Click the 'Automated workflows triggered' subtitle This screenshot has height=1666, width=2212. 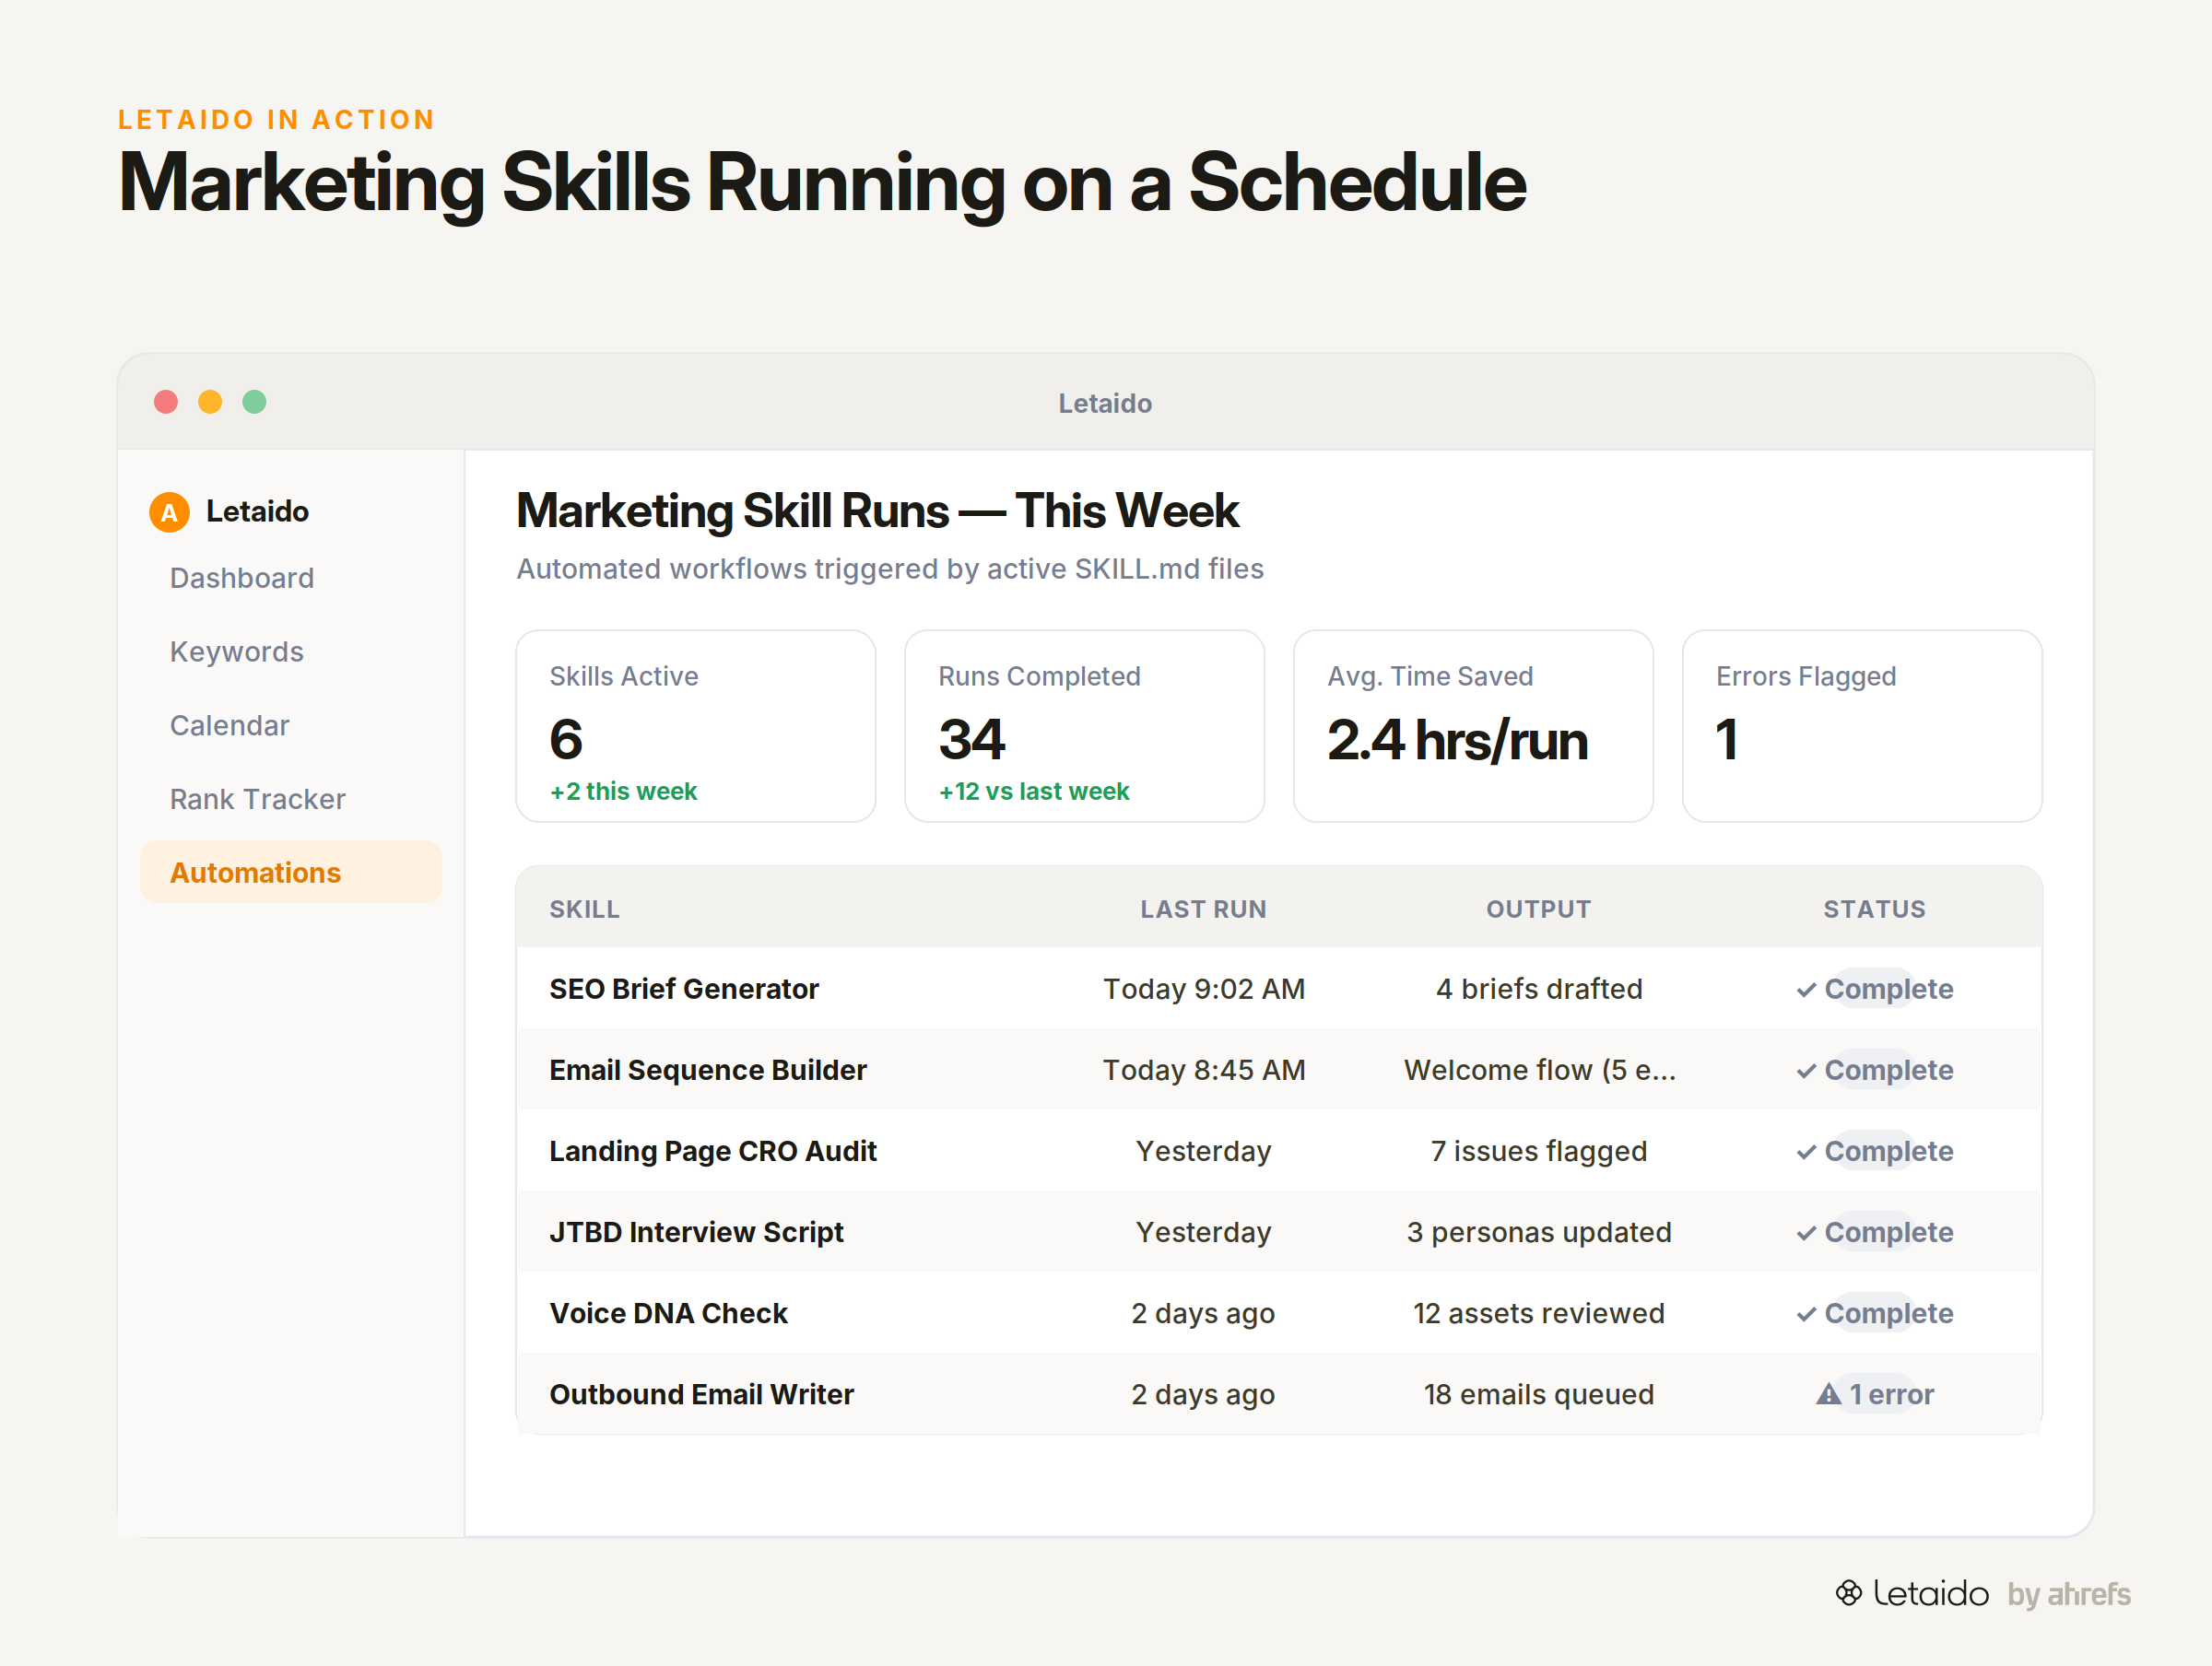pyautogui.click(x=890, y=569)
